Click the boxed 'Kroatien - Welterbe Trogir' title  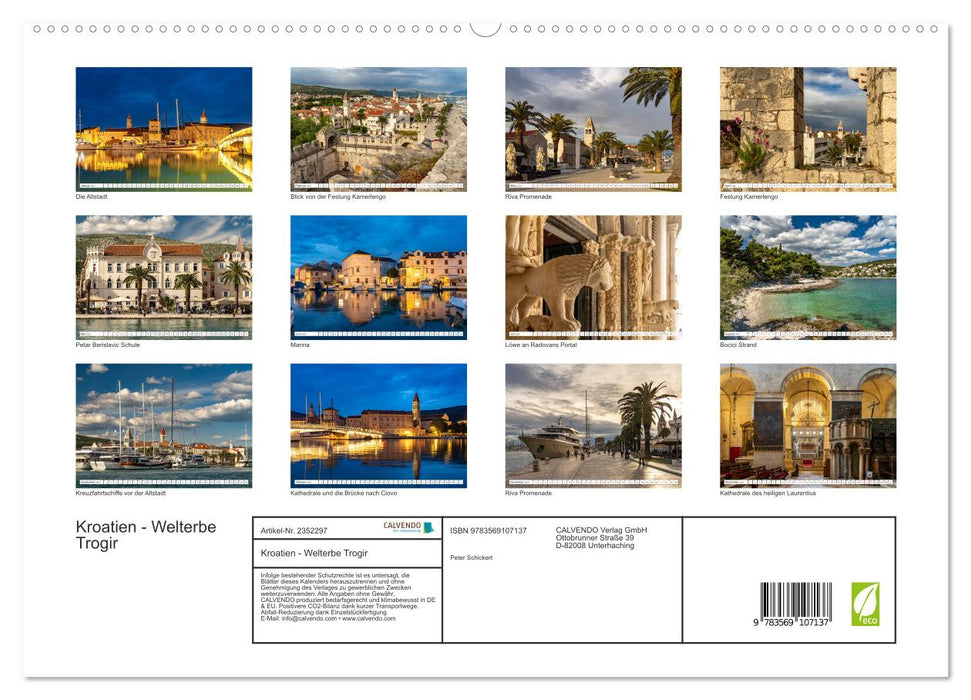(x=314, y=553)
